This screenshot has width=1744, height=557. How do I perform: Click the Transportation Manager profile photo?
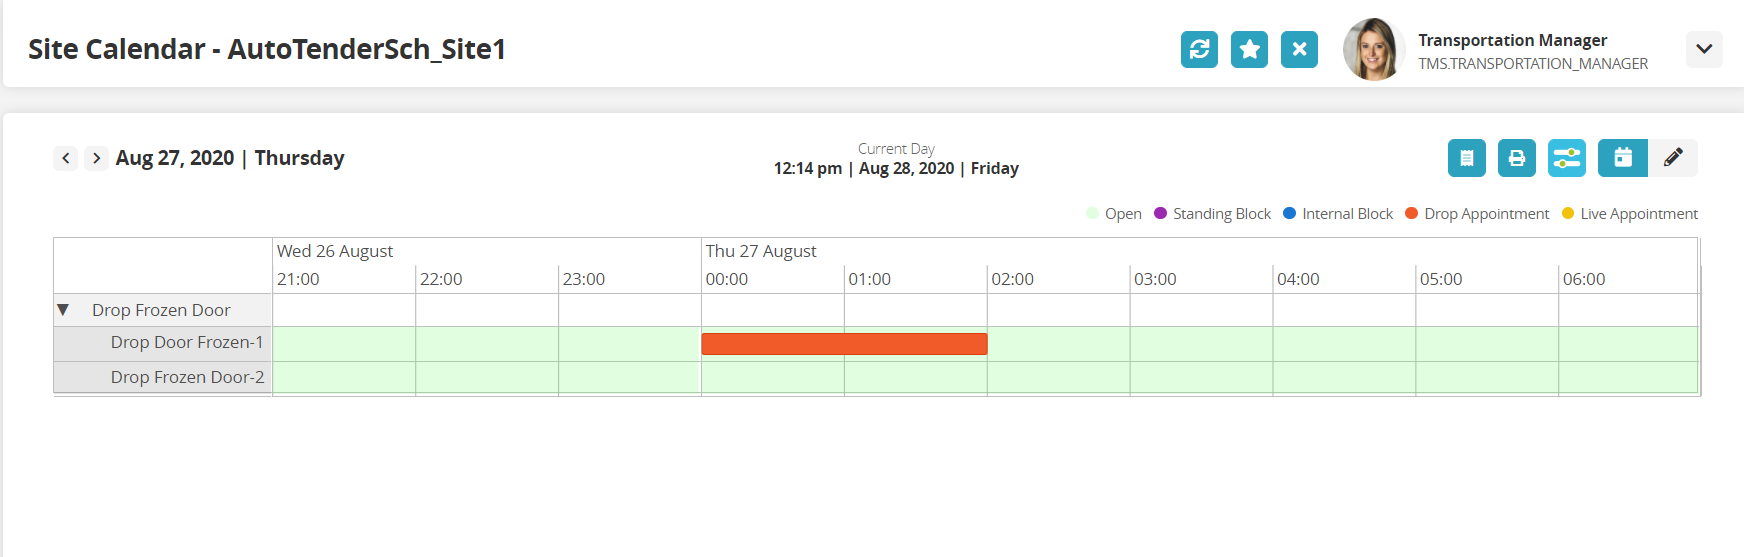pyautogui.click(x=1373, y=49)
